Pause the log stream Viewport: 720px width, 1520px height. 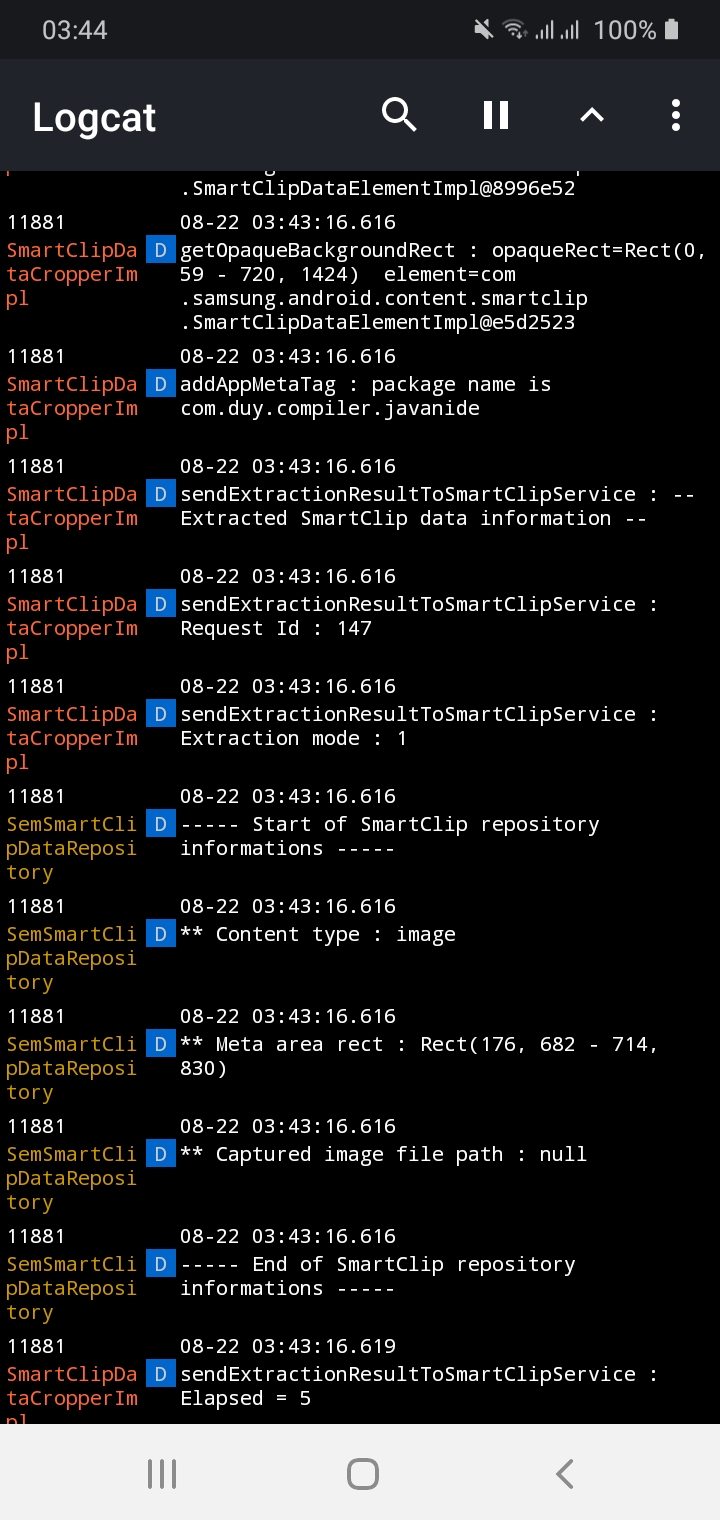tap(495, 115)
